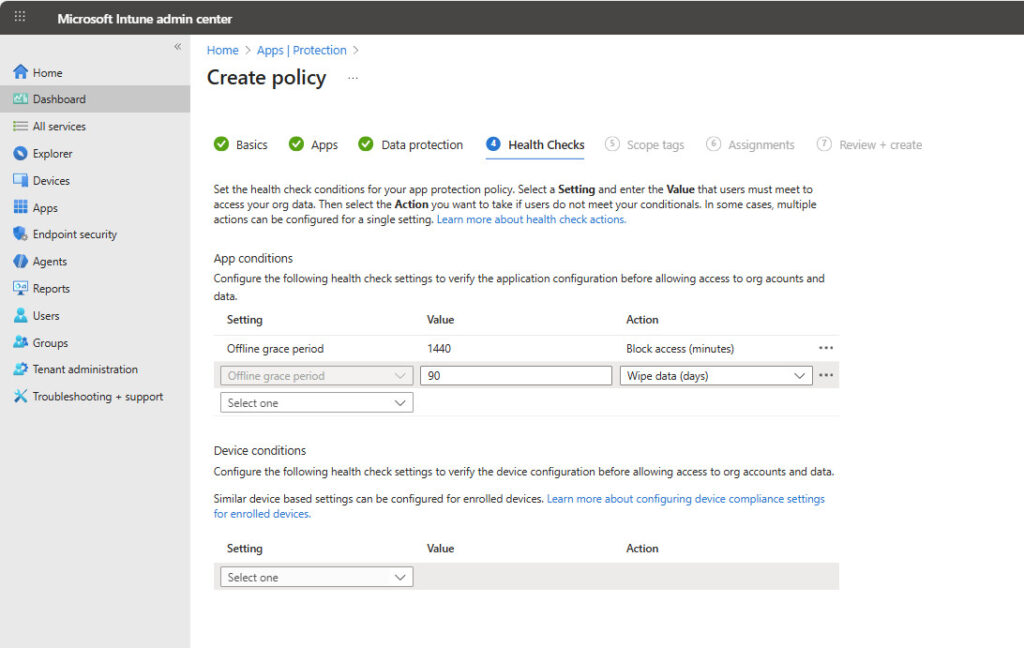Open Troubleshooting + support tools icon
The height and width of the screenshot is (648, 1024).
click(20, 397)
